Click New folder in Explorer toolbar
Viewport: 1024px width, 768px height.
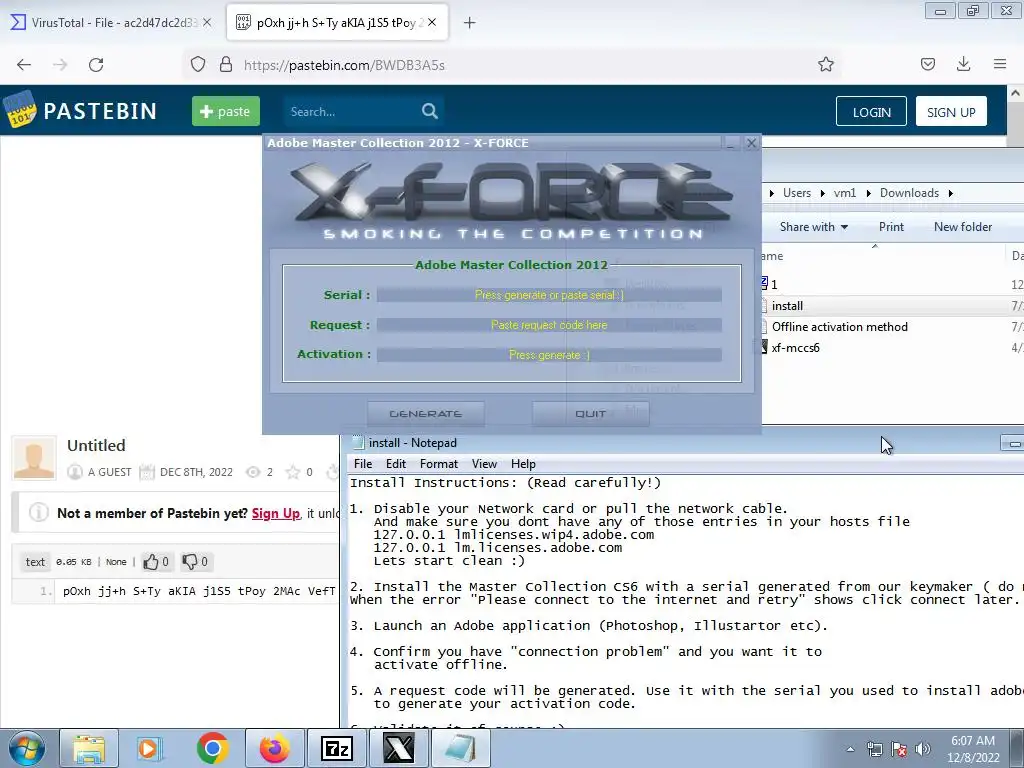(963, 227)
